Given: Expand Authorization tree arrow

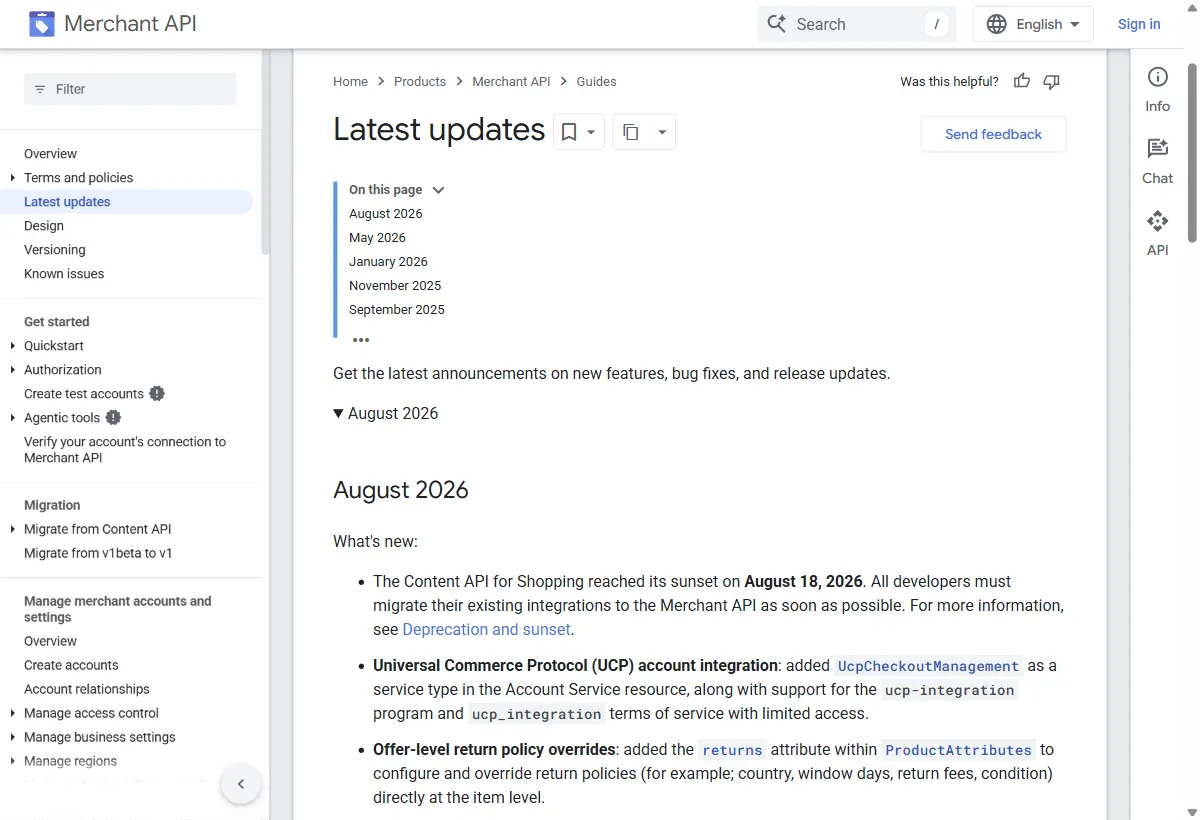Looking at the screenshot, I should [13, 370].
